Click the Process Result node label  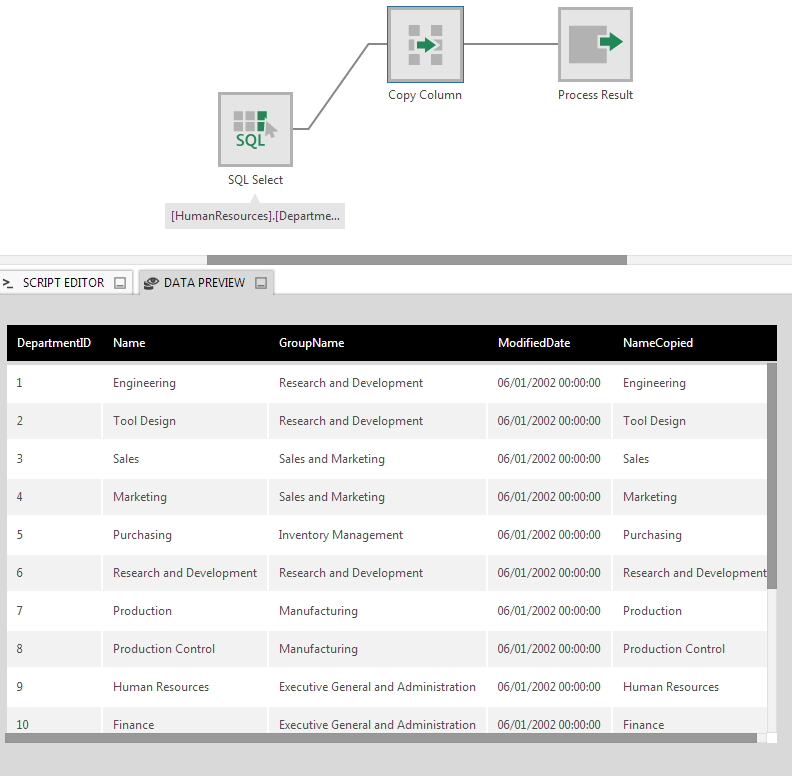[595, 95]
